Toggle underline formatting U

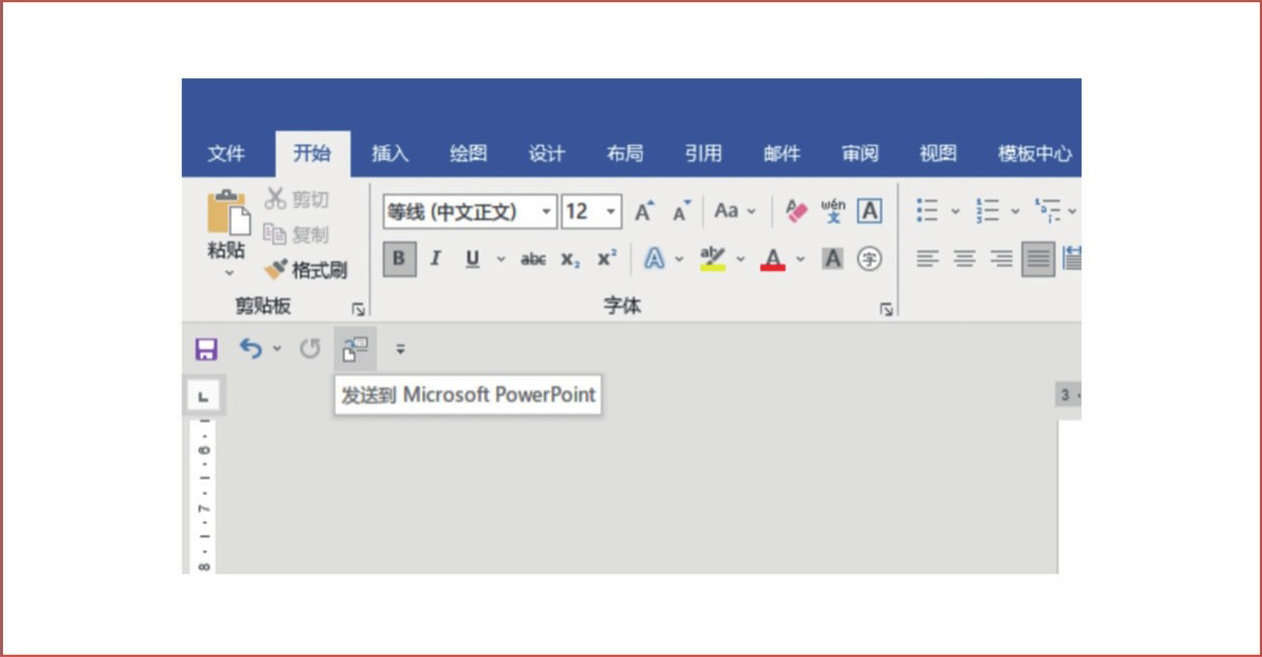click(473, 259)
